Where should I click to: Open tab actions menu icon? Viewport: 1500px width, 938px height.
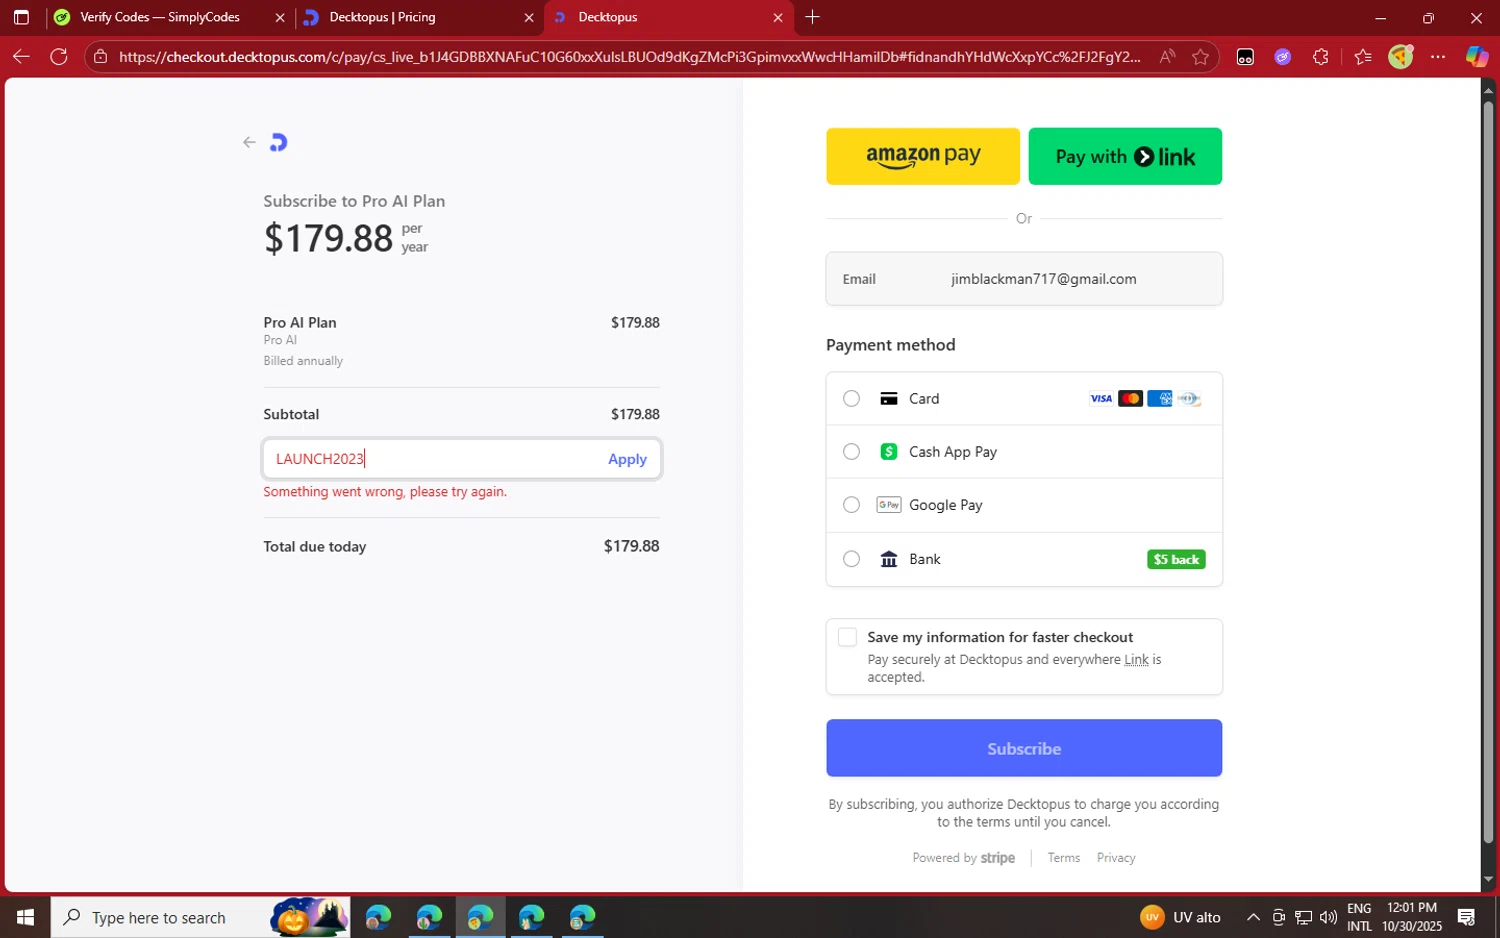click(x=21, y=17)
